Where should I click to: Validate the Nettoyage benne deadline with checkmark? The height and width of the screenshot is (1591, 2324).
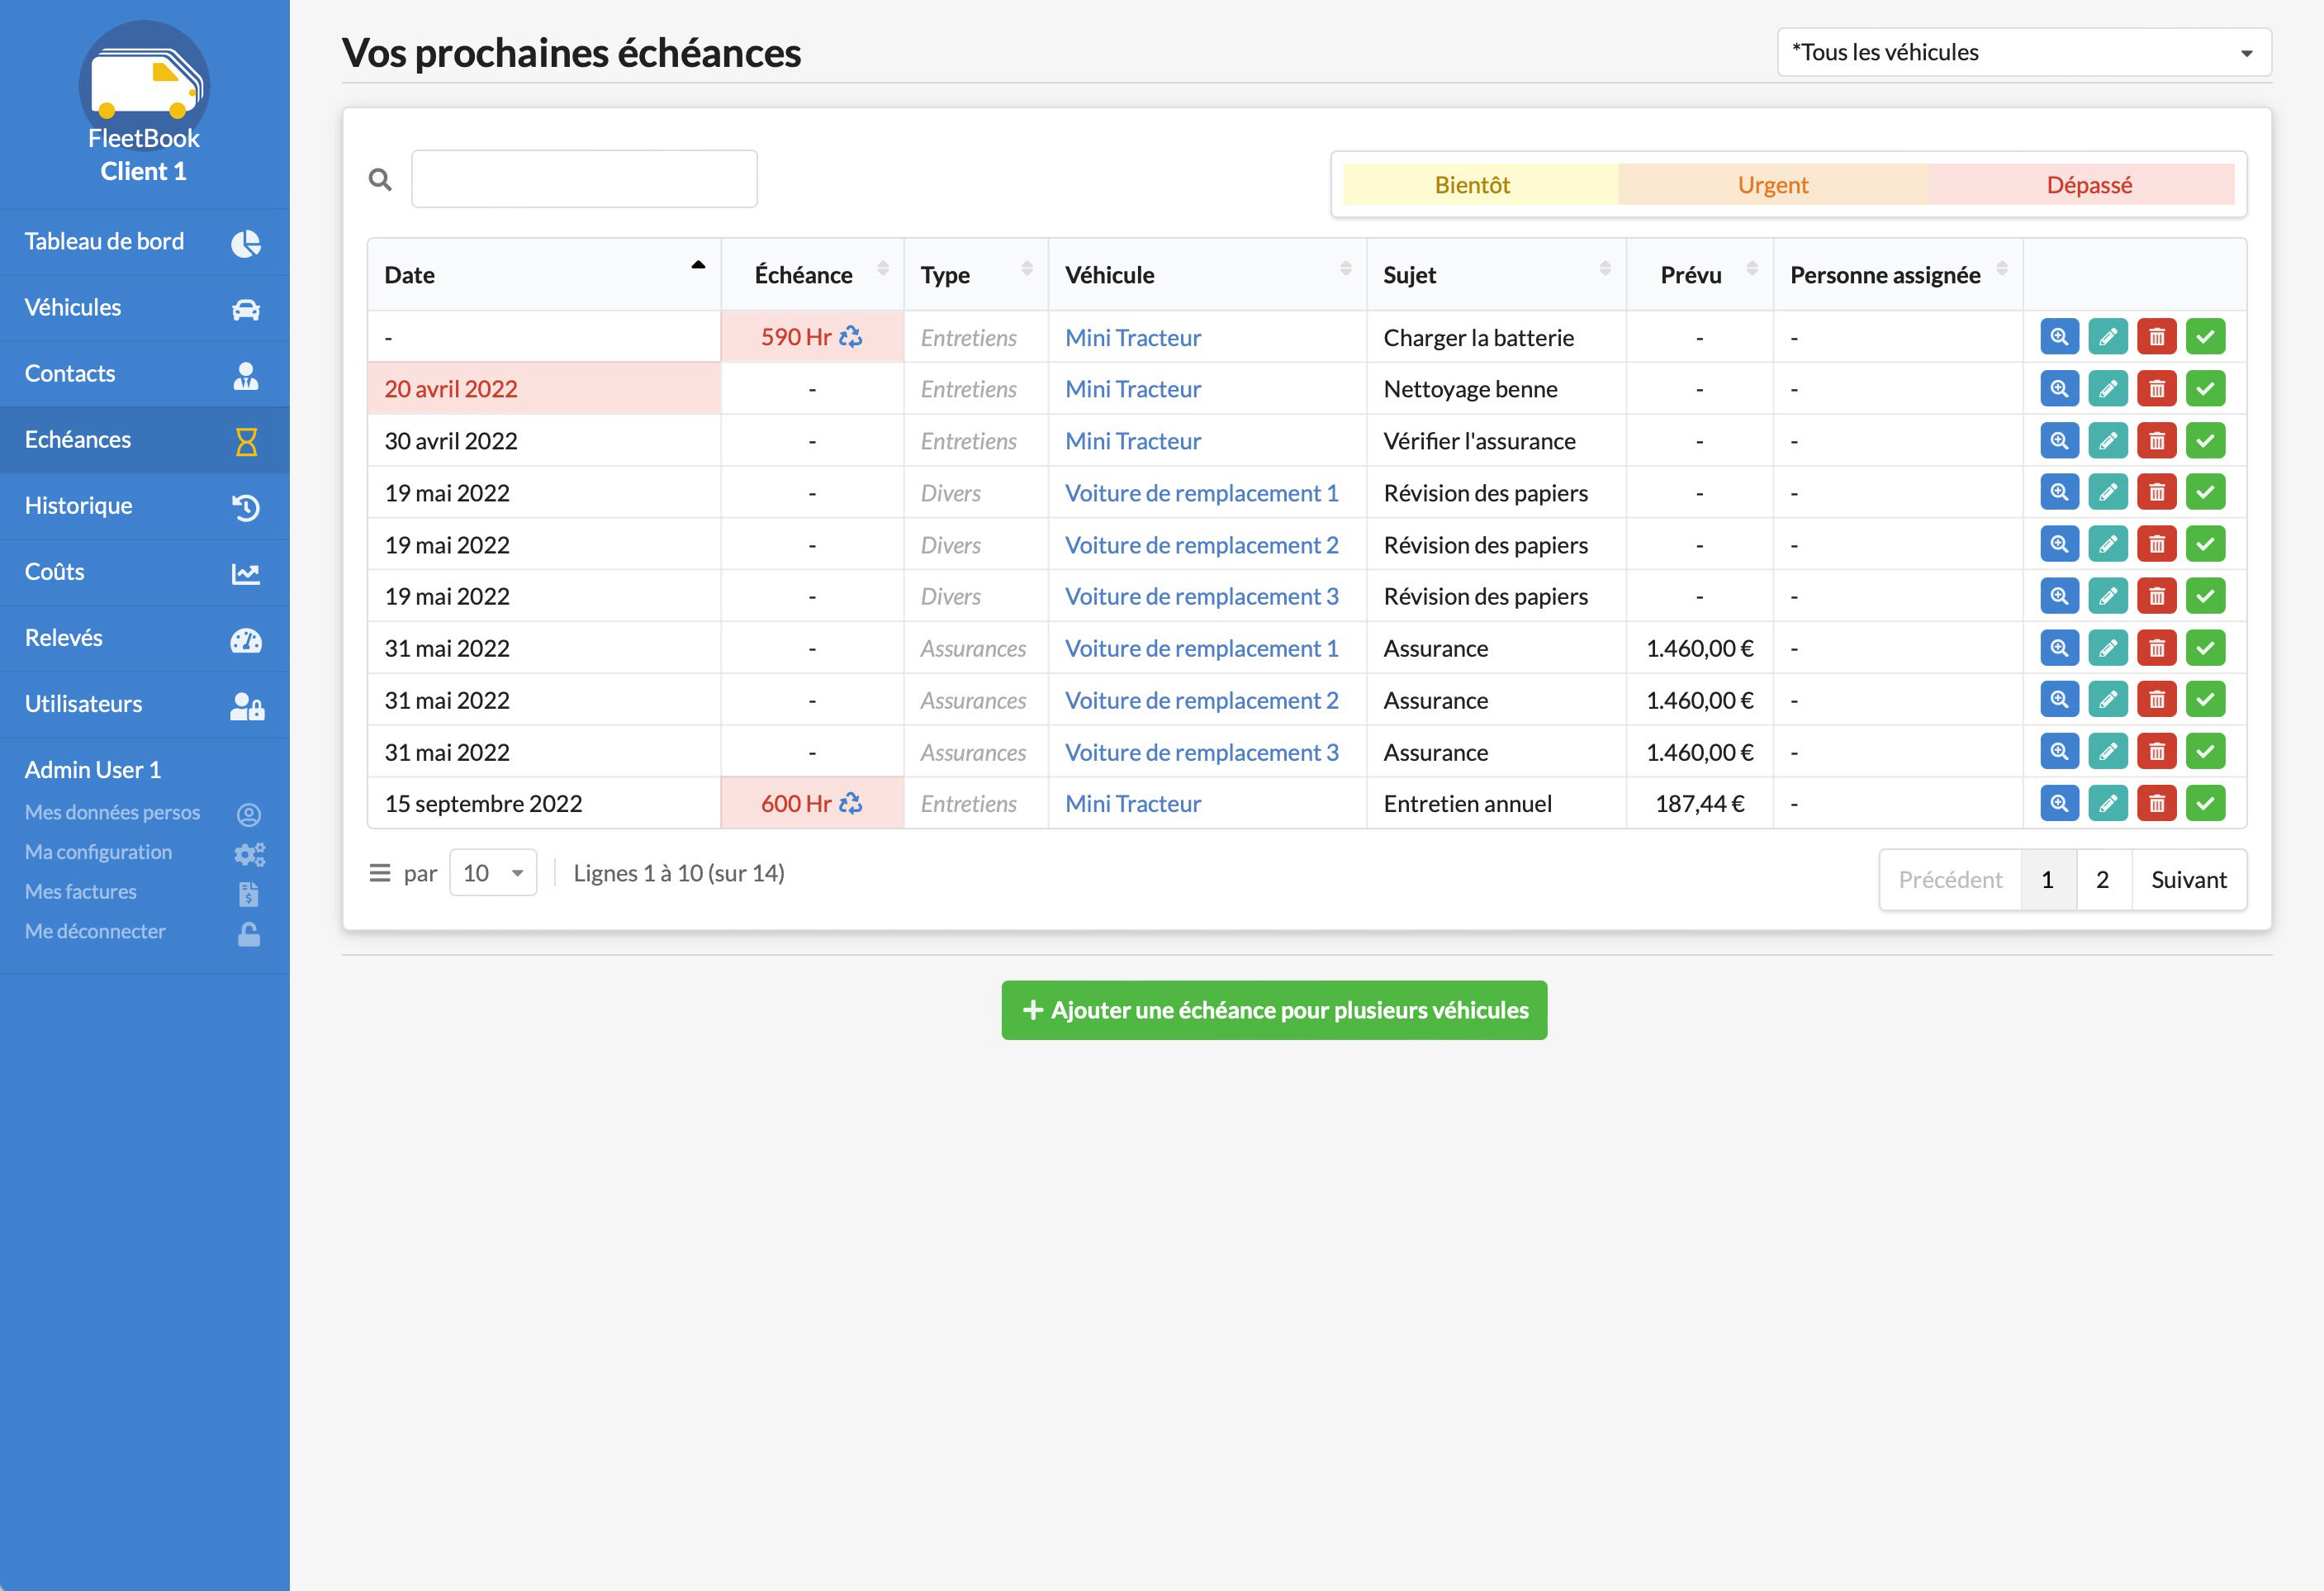click(x=2205, y=389)
